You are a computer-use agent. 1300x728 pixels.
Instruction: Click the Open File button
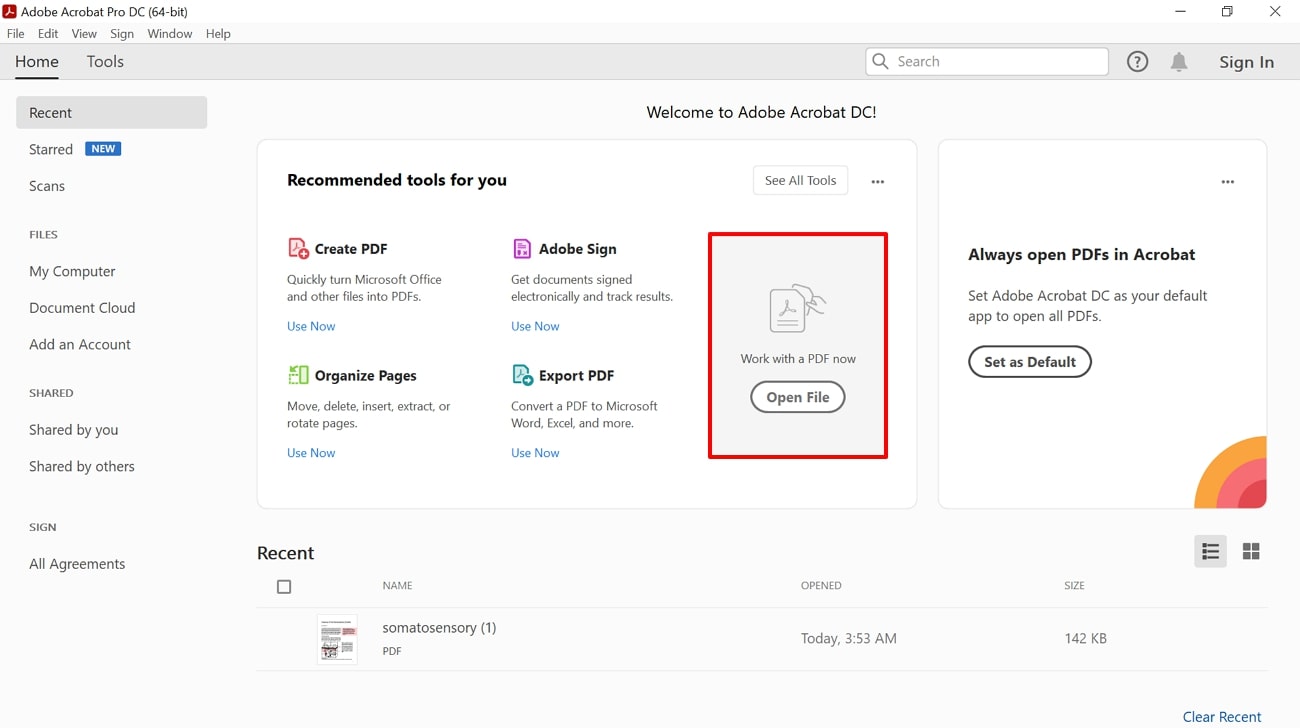pyautogui.click(x=798, y=397)
